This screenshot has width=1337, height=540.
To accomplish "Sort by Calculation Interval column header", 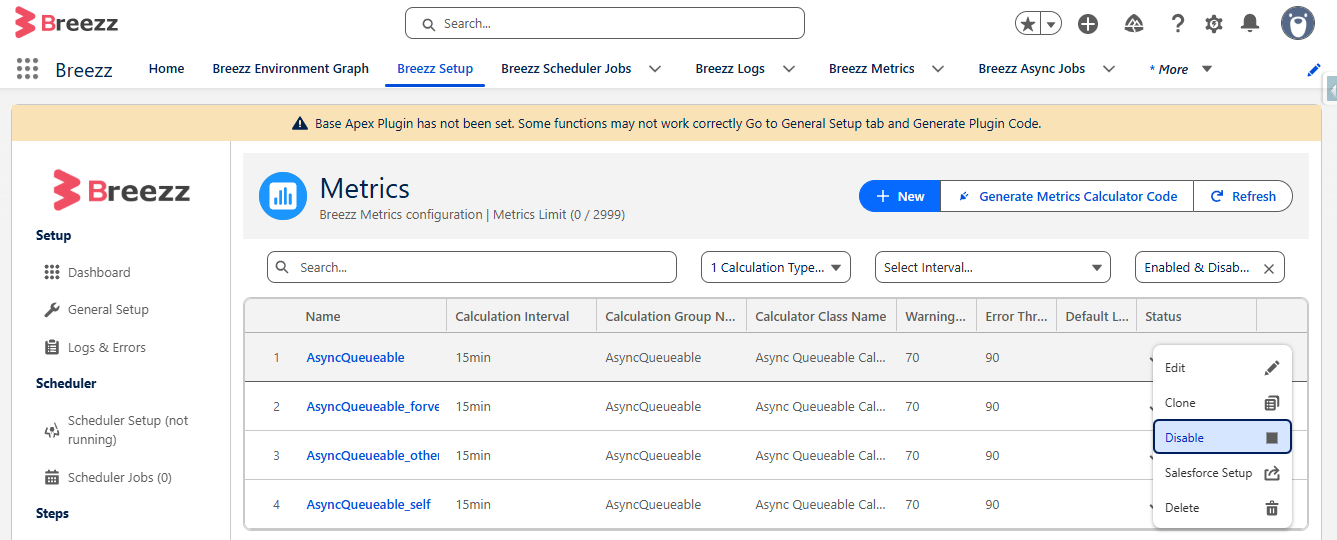I will [x=512, y=316].
